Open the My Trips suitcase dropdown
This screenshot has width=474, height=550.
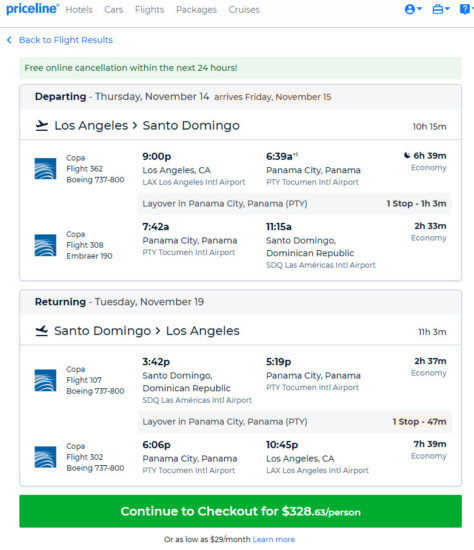[x=441, y=9]
